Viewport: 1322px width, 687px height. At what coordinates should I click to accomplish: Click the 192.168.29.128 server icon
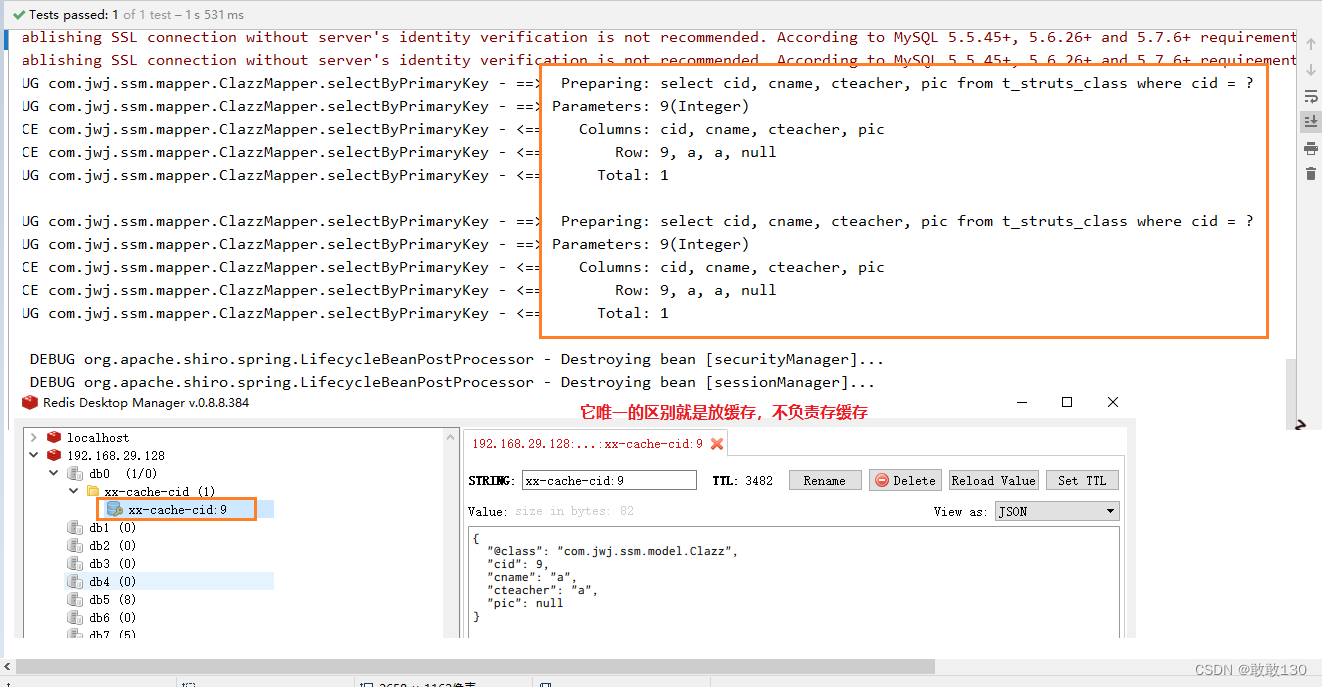coord(54,456)
